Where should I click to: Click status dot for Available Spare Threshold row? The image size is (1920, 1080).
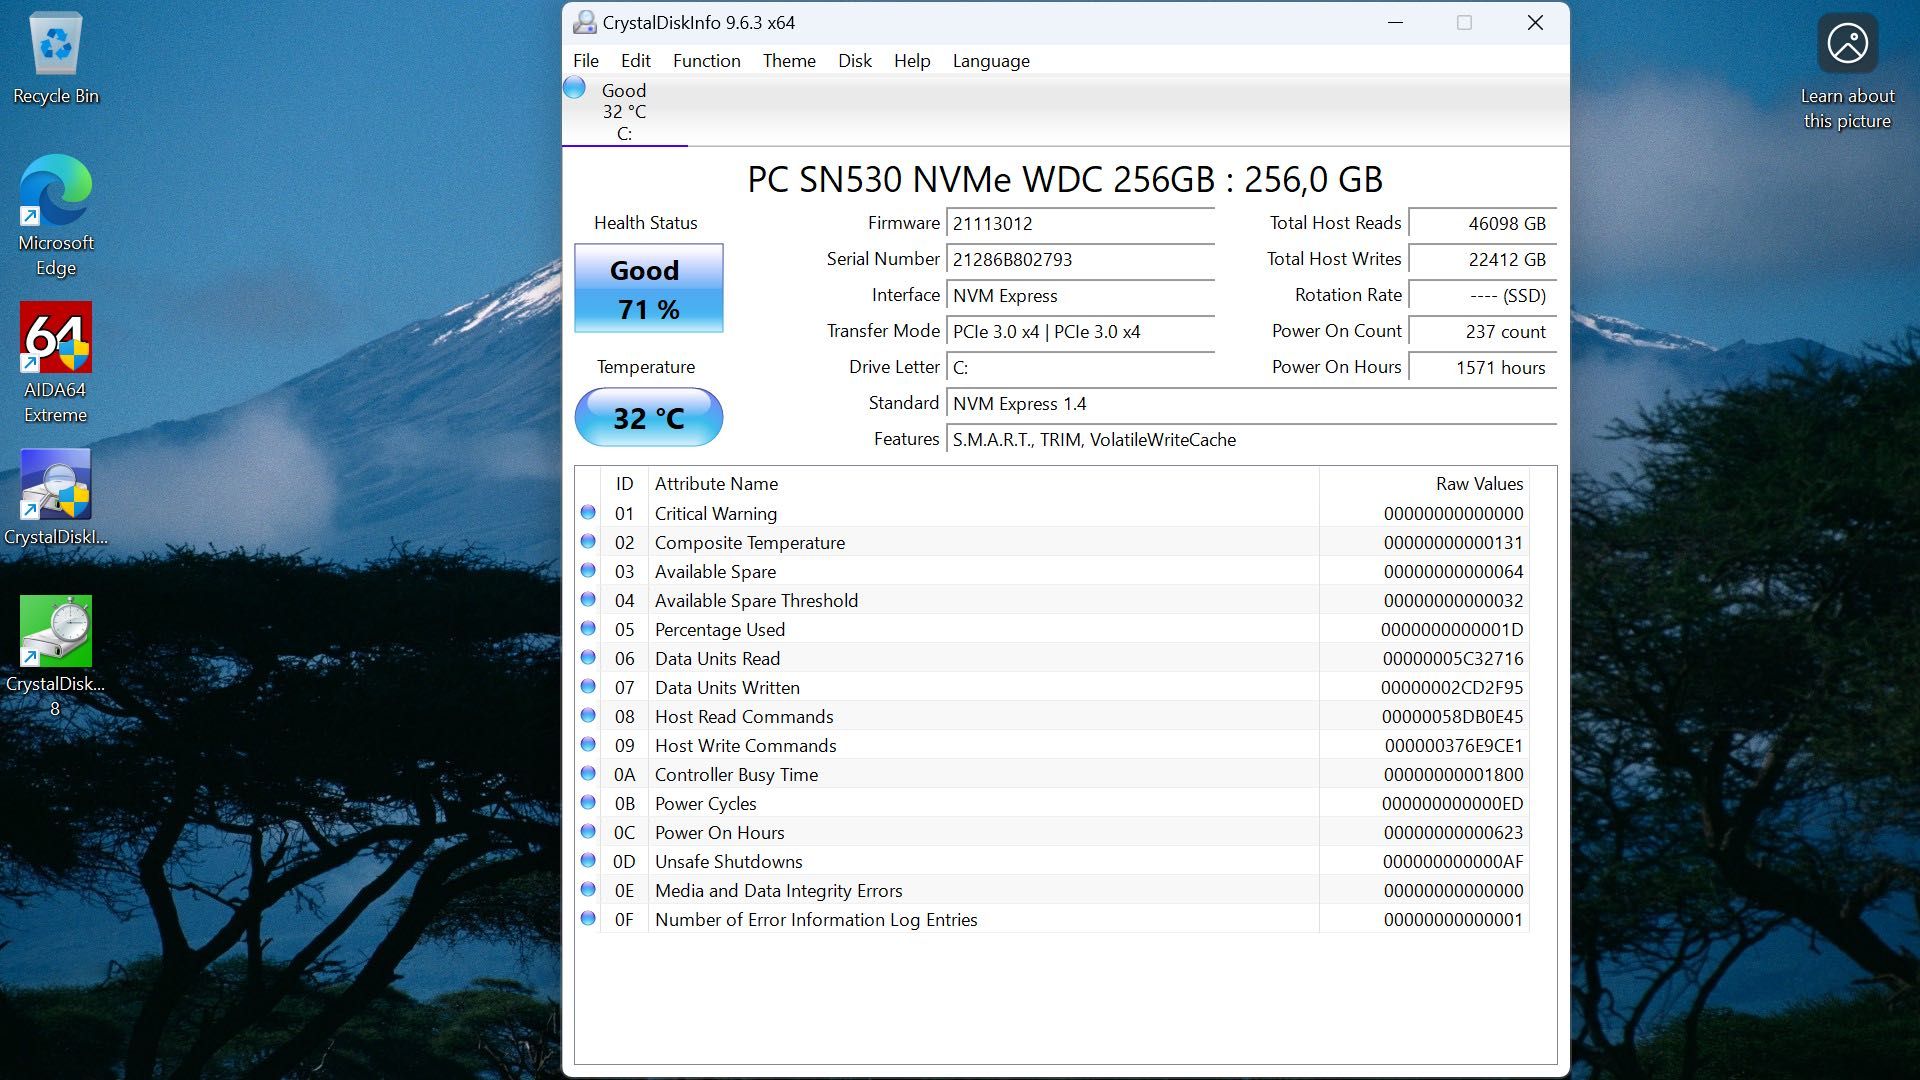pos(588,600)
